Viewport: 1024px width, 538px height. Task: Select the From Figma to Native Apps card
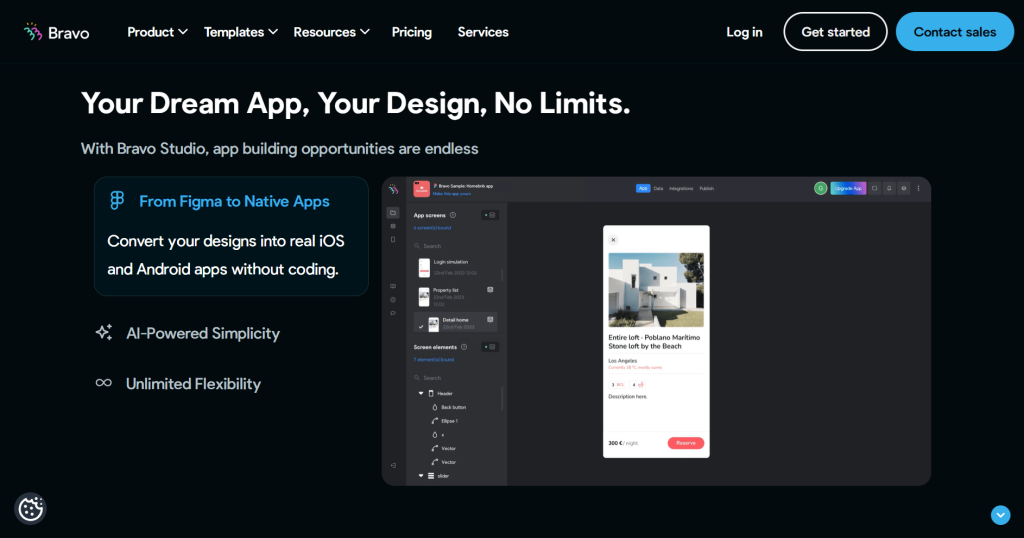(231, 236)
